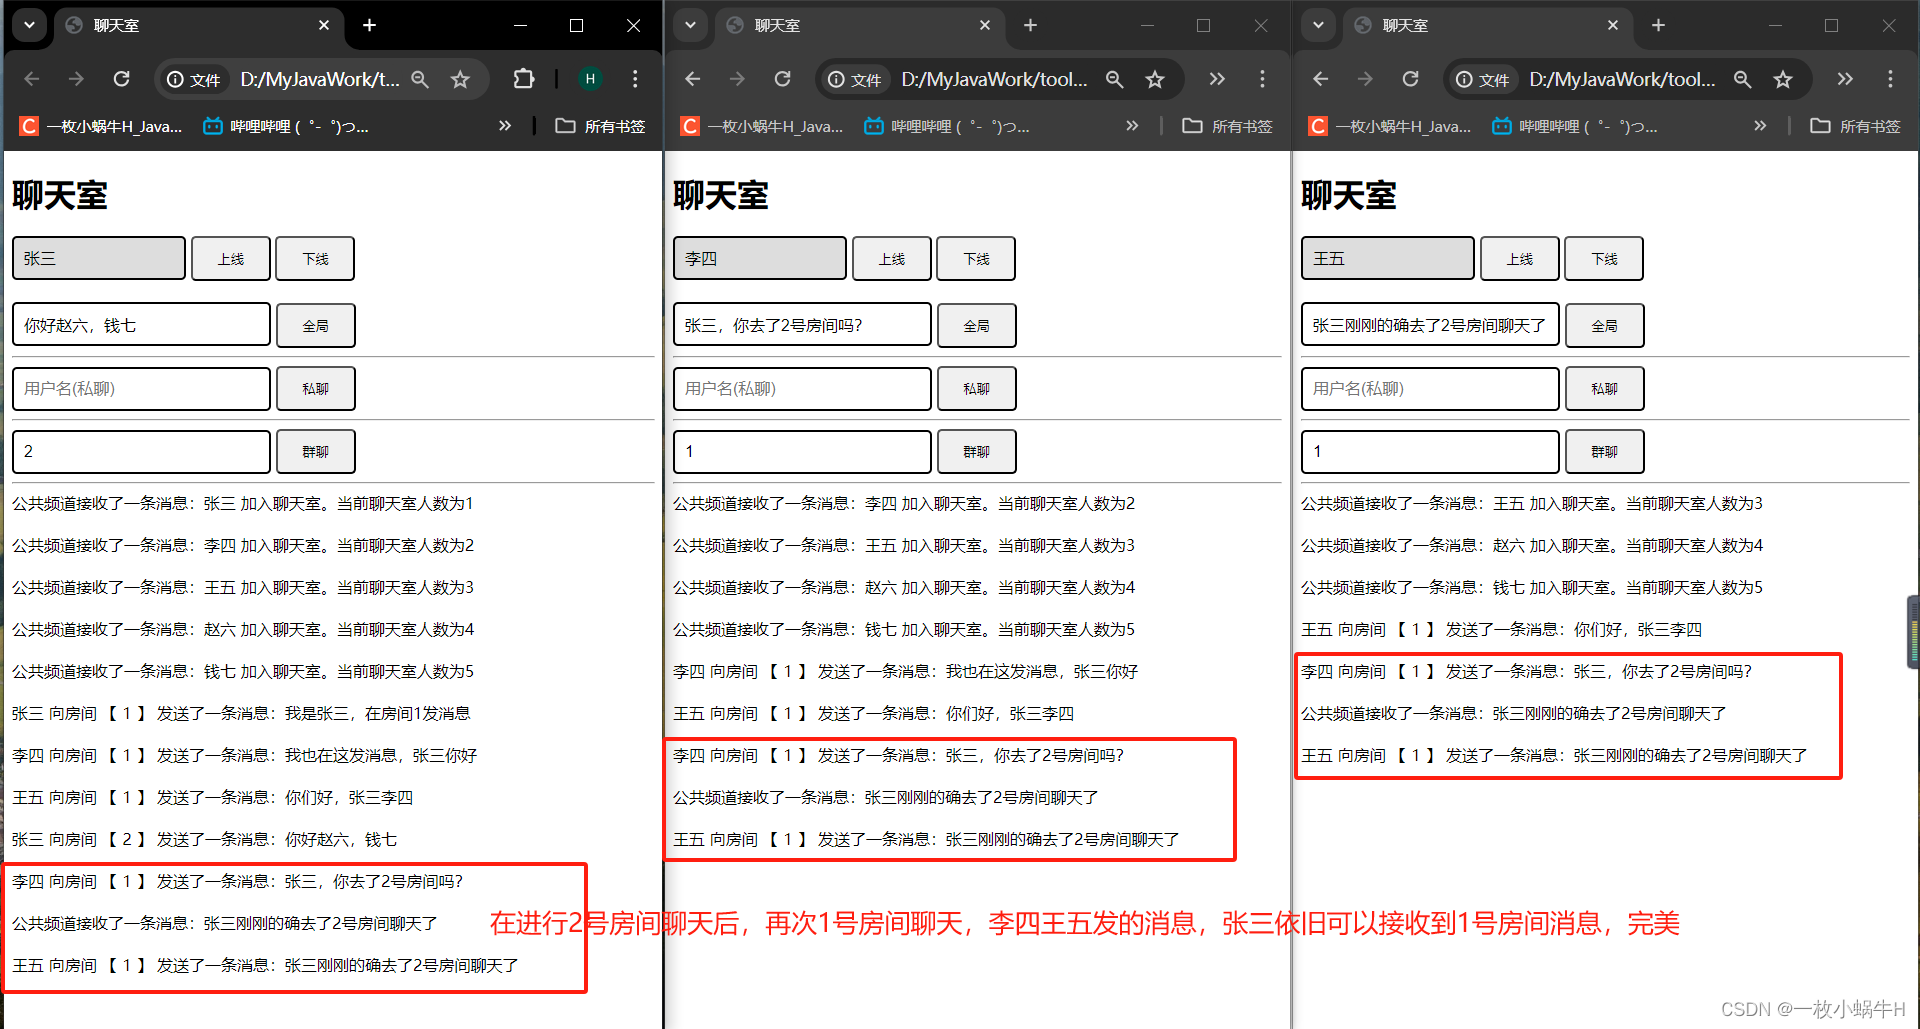Expand hidden bookmarks chevron in middle window
The width and height of the screenshot is (1920, 1029).
coord(1132,126)
